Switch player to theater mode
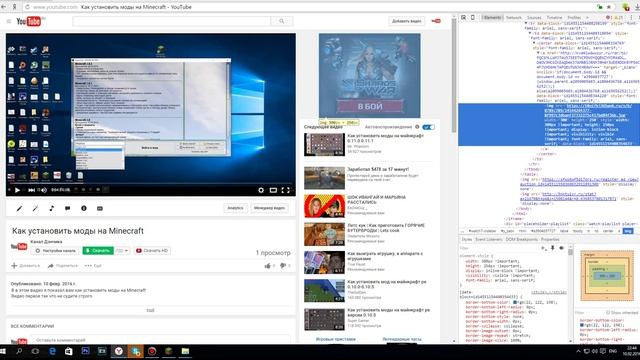The image size is (640, 360). (273, 190)
